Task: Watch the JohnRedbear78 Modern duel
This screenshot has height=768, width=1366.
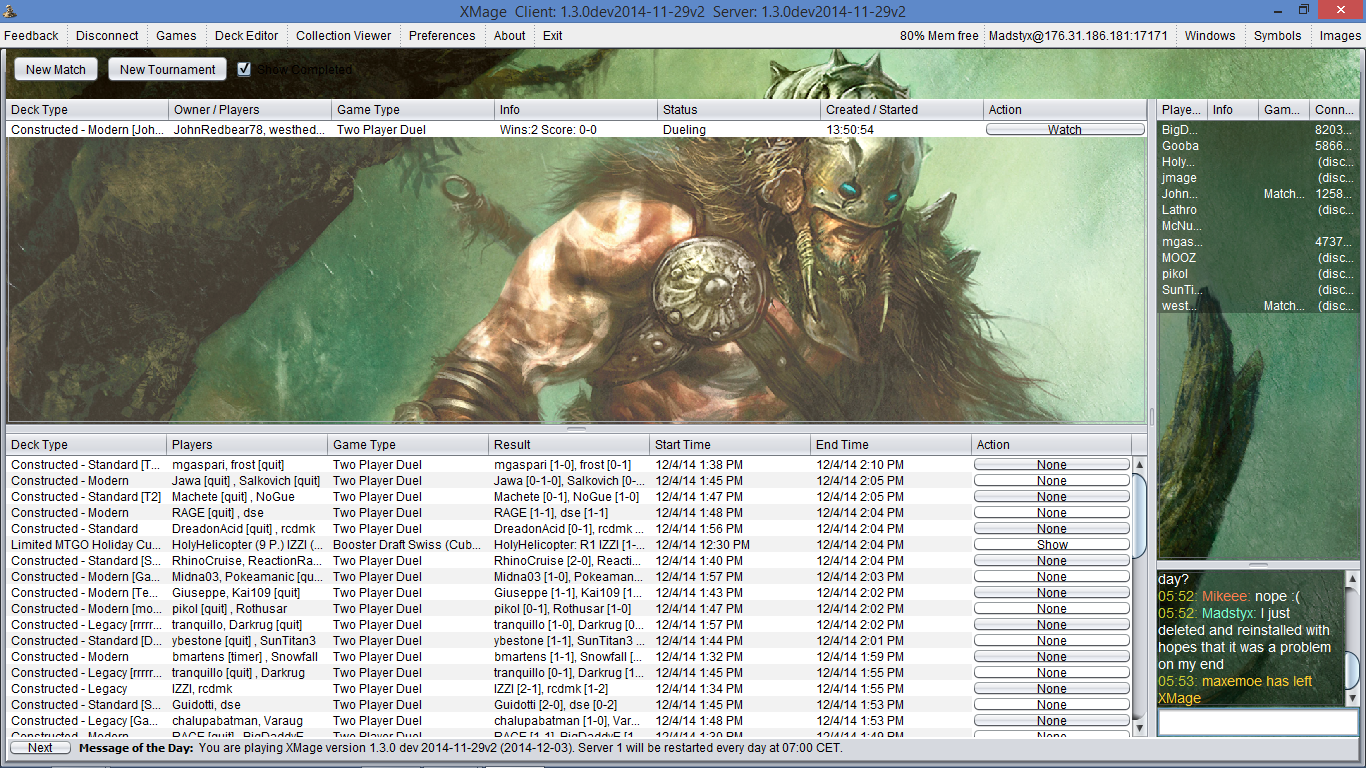Action: click(1064, 130)
